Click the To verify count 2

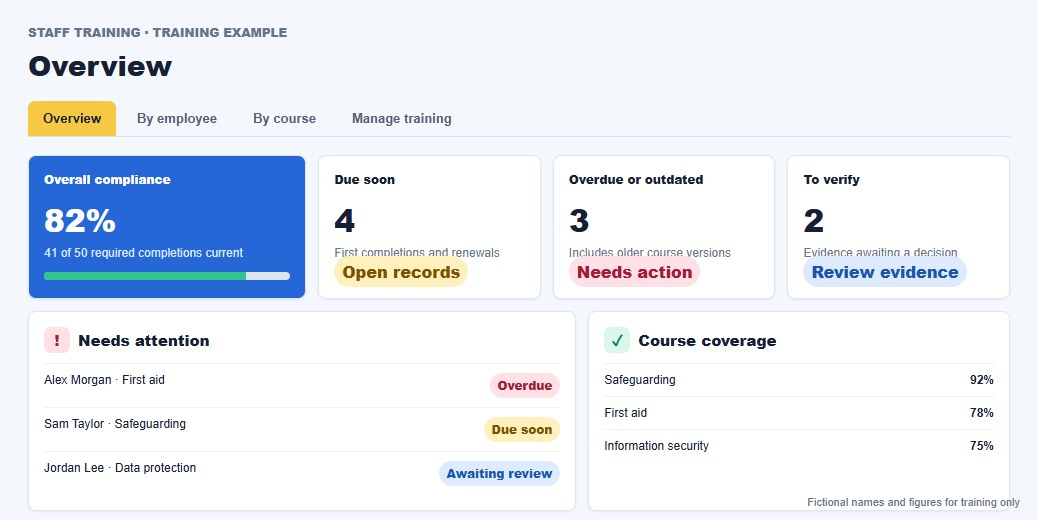[x=814, y=220]
